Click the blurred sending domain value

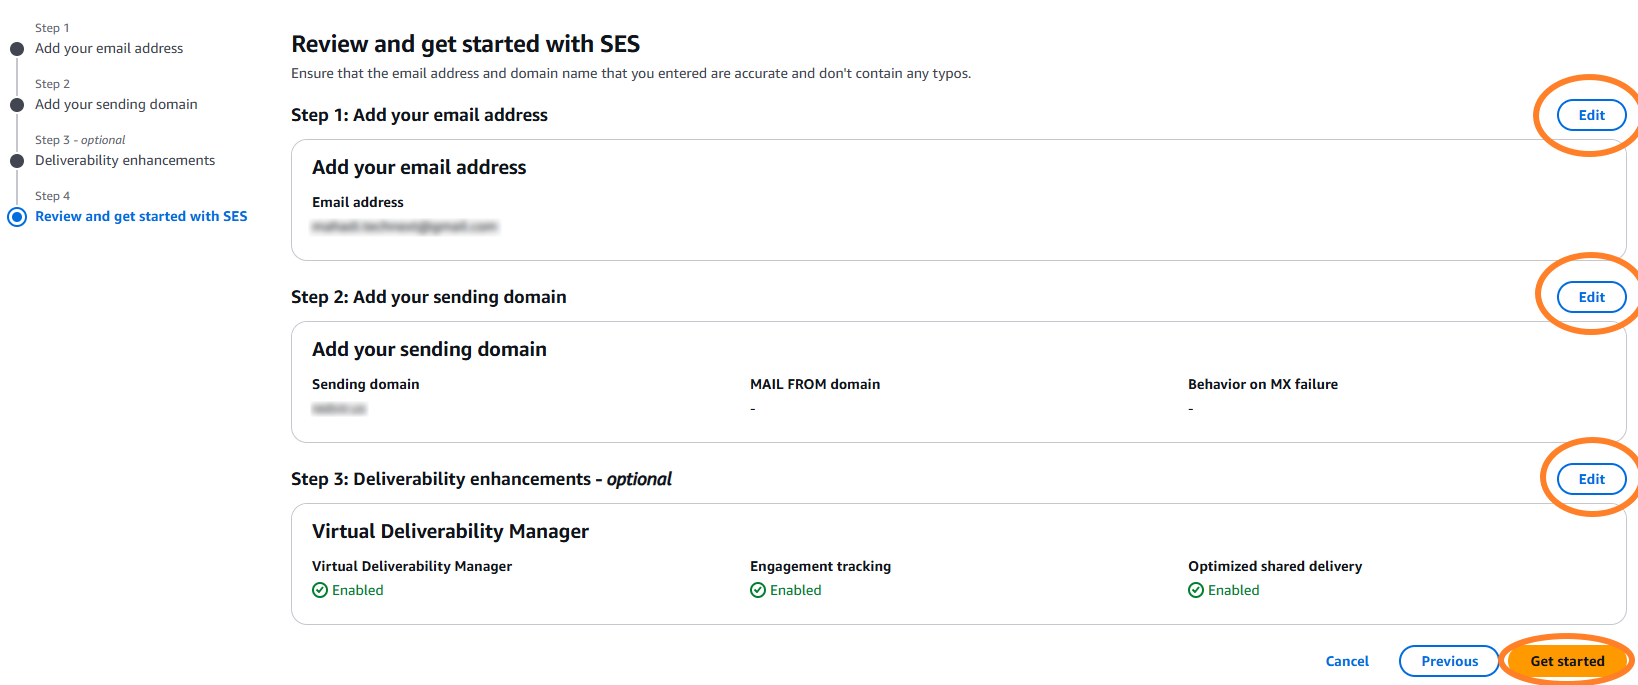pyautogui.click(x=339, y=409)
